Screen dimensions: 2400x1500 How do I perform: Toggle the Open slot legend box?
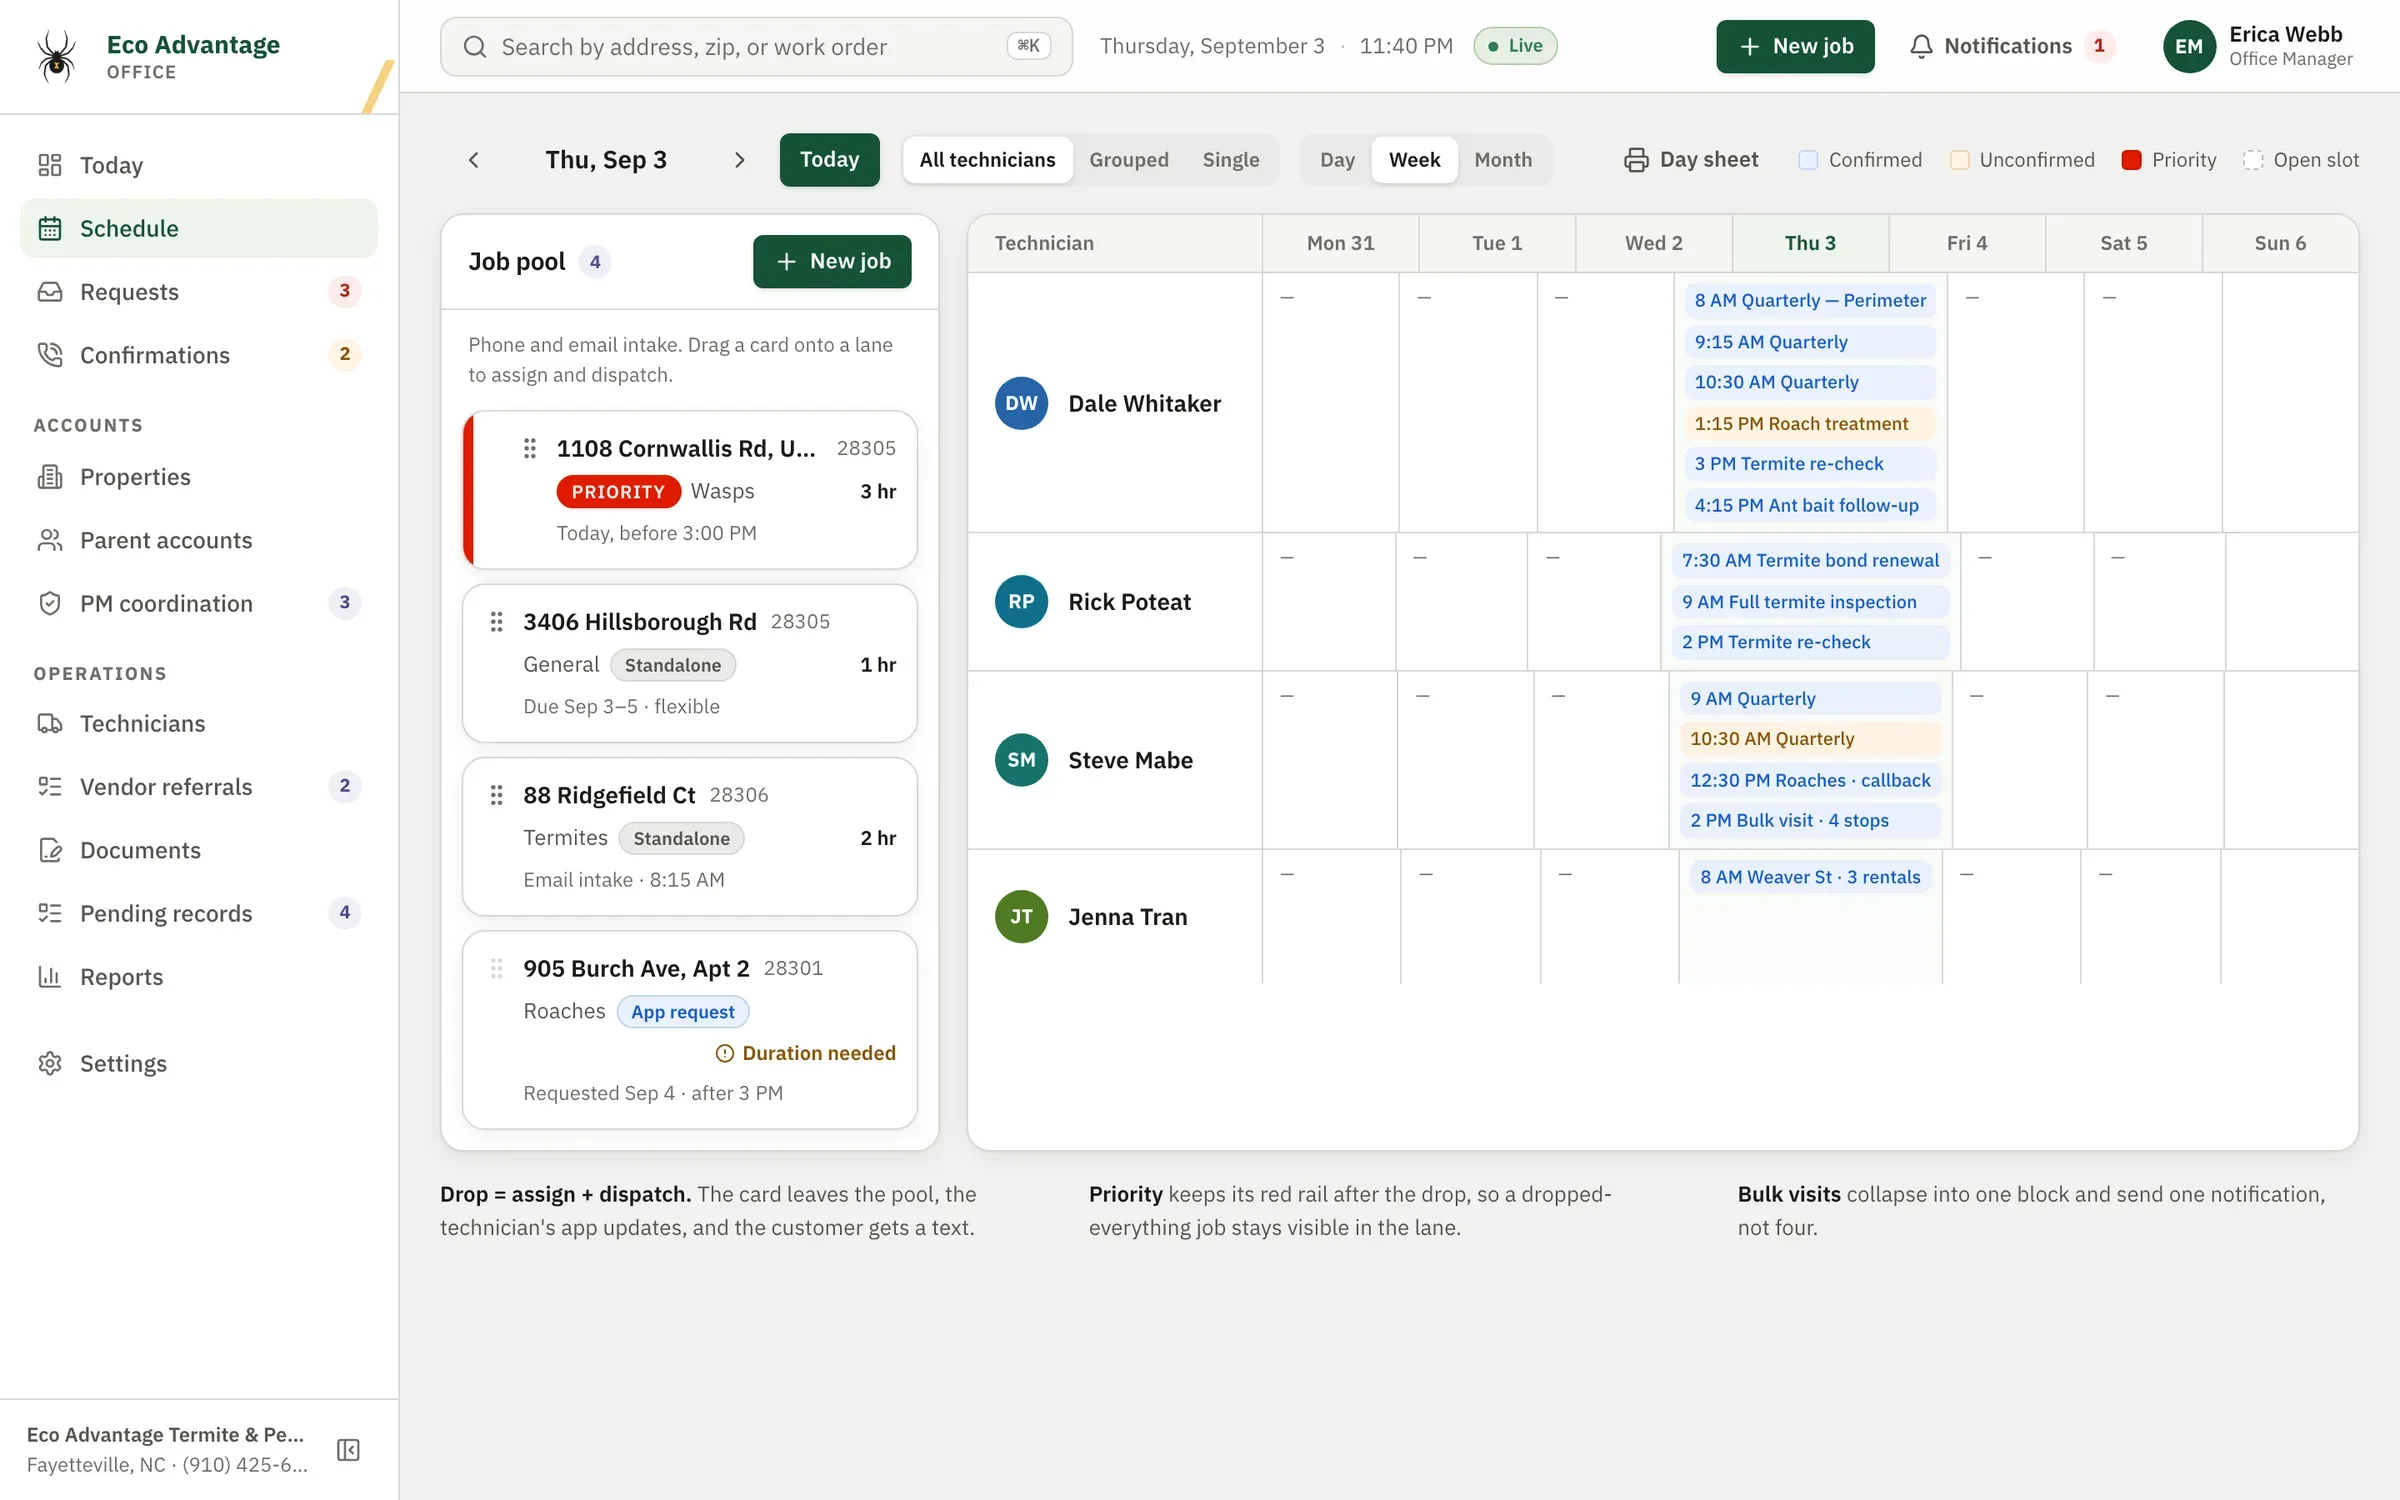click(2252, 160)
